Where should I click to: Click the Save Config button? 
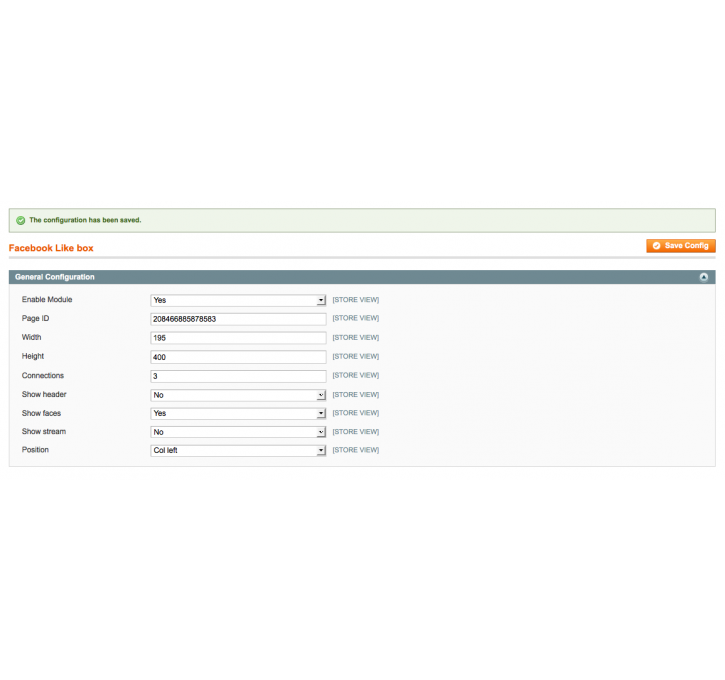pyautogui.click(x=680, y=246)
